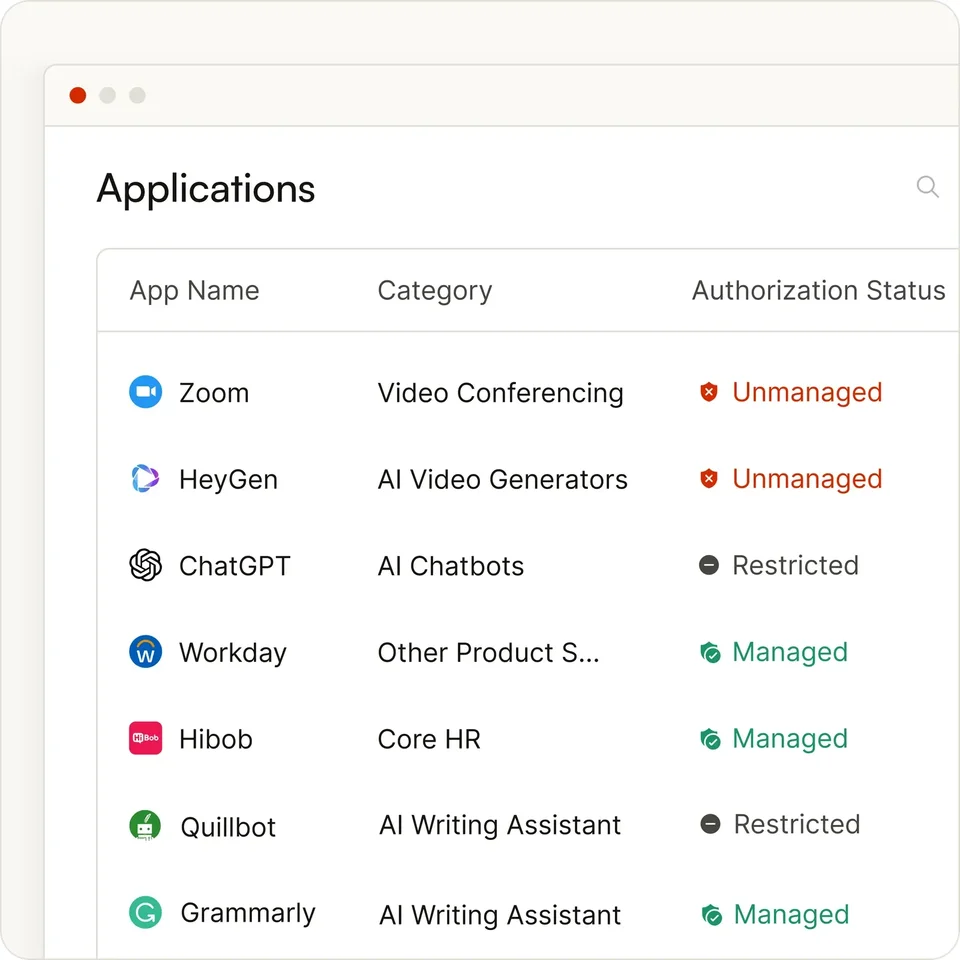Click the AI Chatbots category cell
This screenshot has height=960, width=960.
[451, 566]
